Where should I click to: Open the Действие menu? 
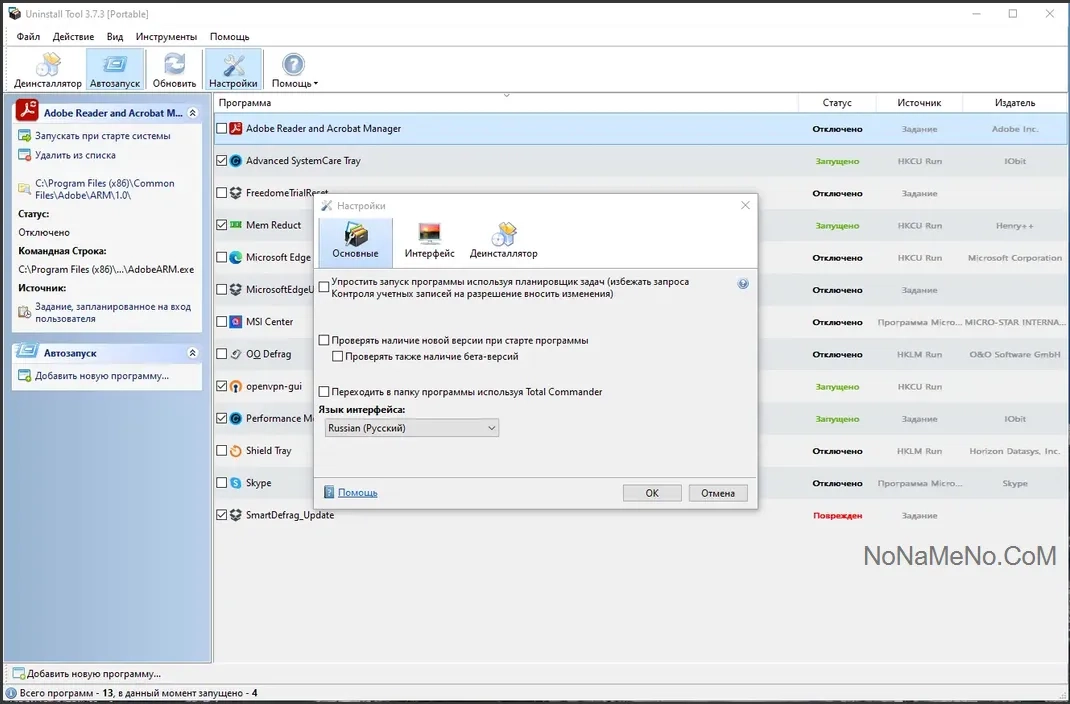coord(73,36)
